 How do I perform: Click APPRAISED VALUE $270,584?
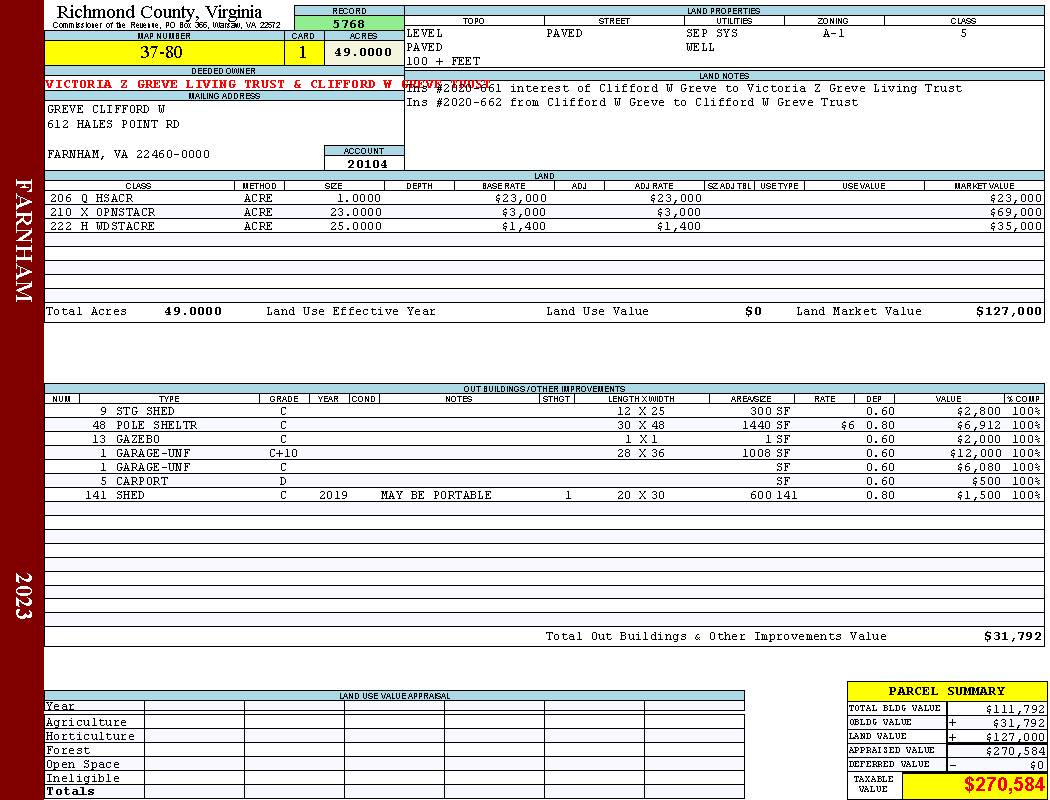click(1015, 751)
